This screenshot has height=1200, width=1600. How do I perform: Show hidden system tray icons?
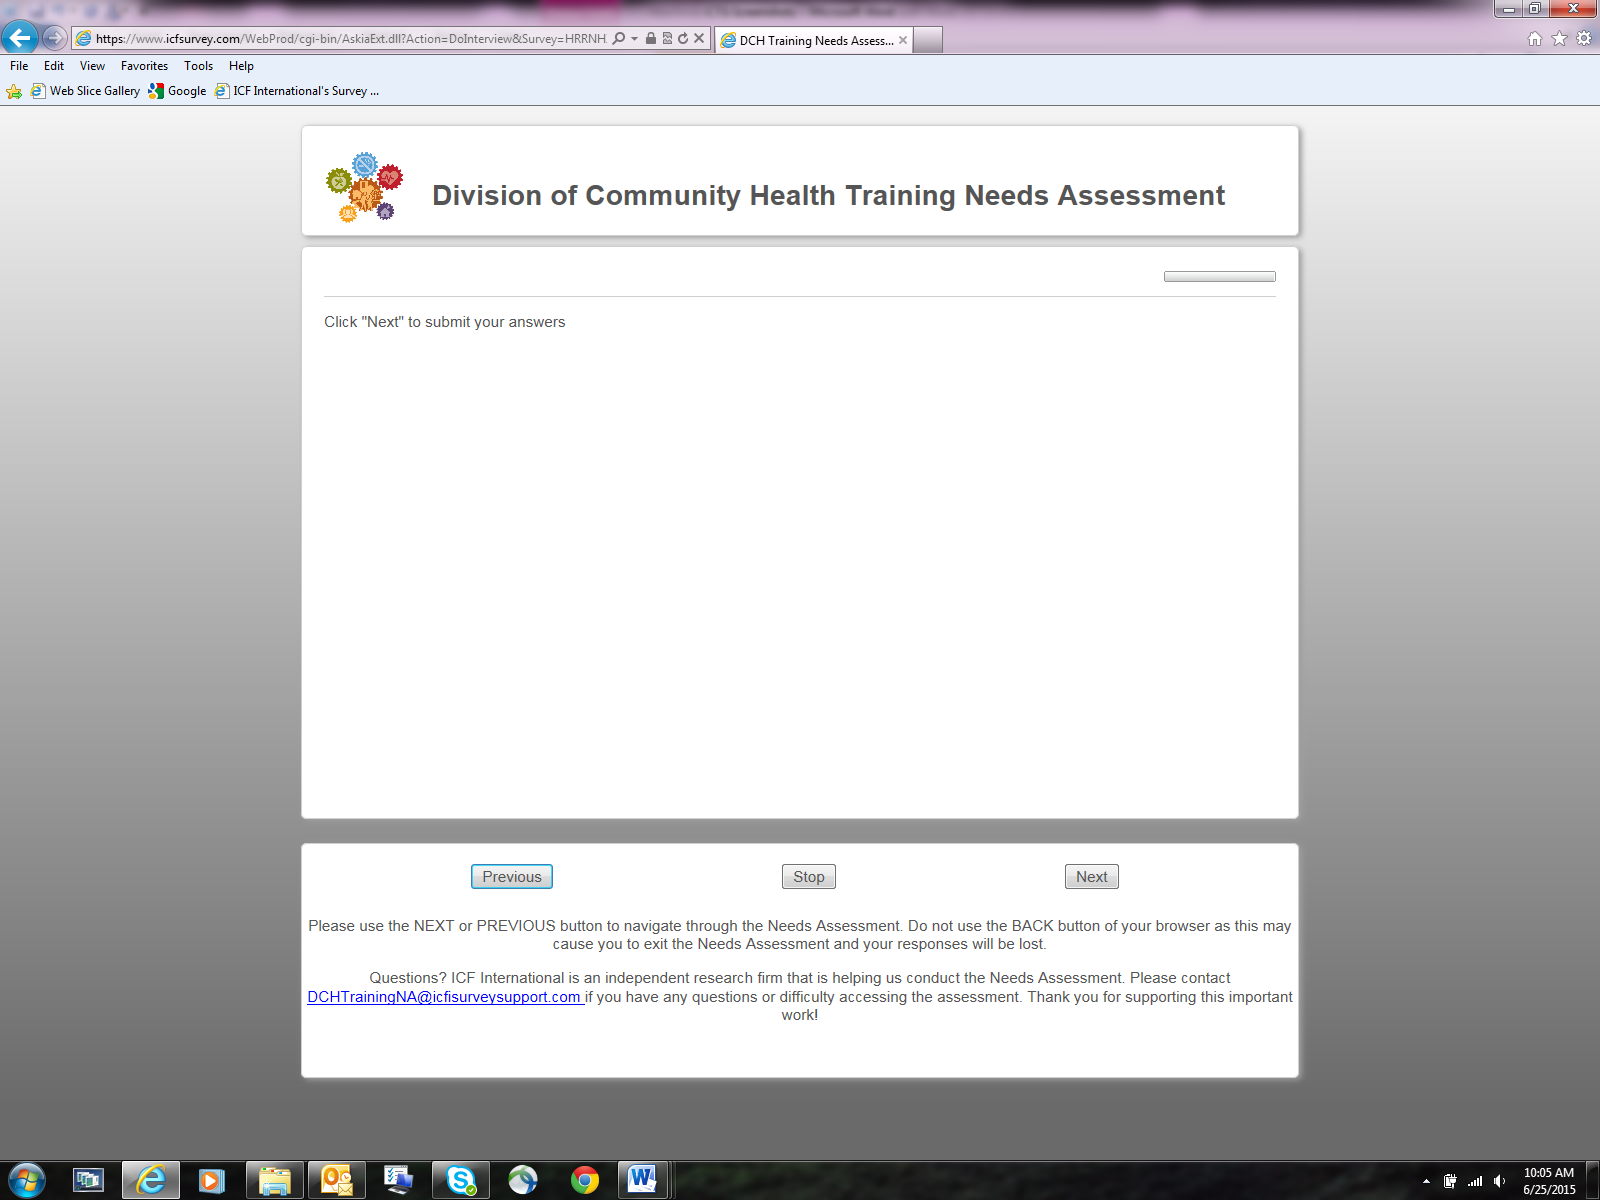tap(1426, 1182)
